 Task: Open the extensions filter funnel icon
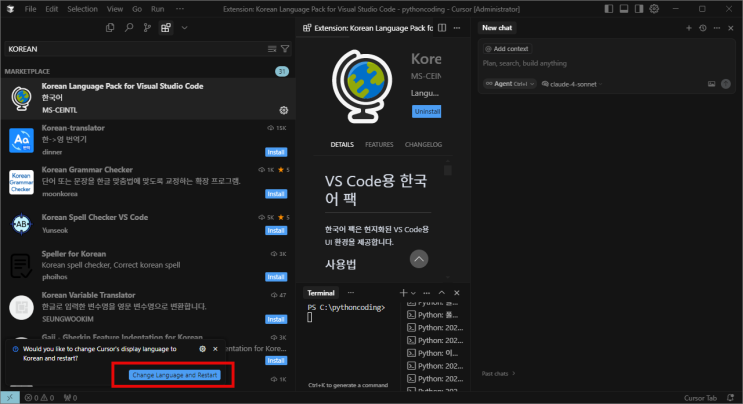point(285,49)
